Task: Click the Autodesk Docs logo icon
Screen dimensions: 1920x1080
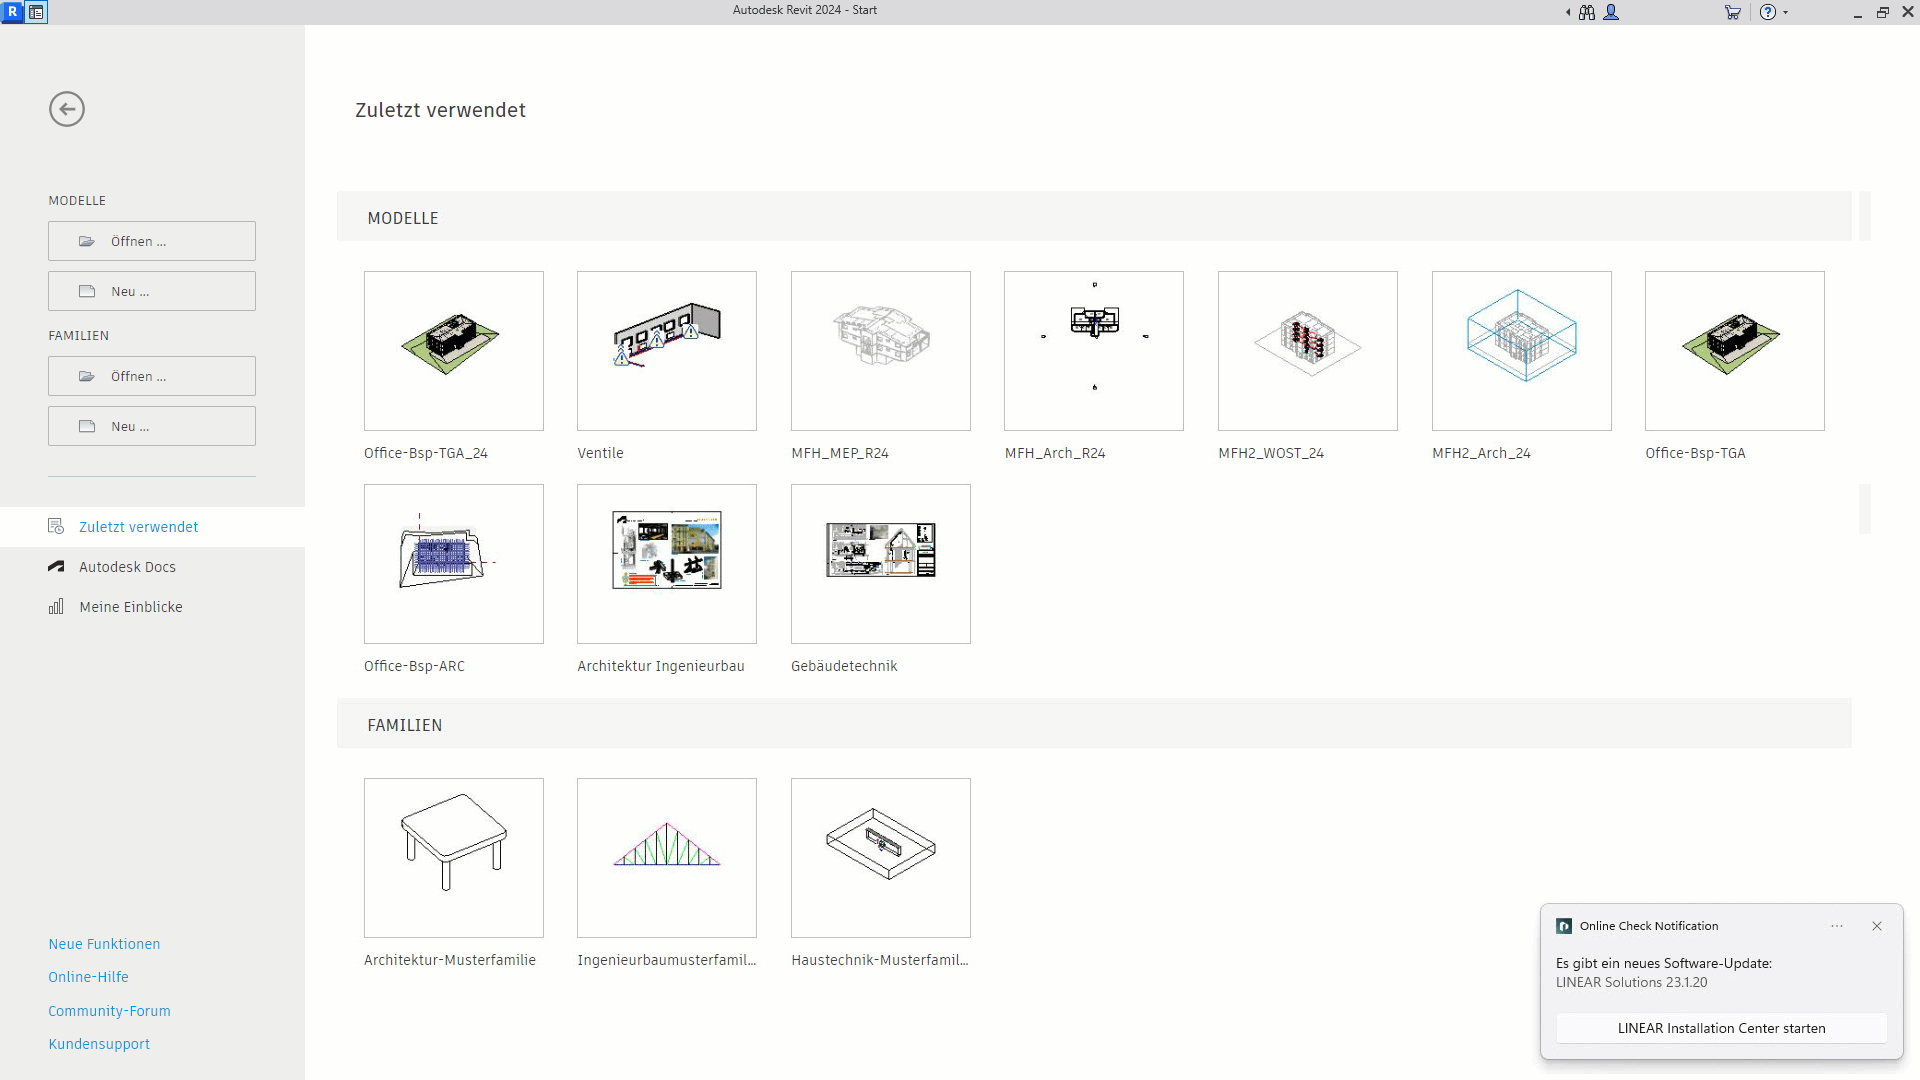Action: (x=56, y=567)
